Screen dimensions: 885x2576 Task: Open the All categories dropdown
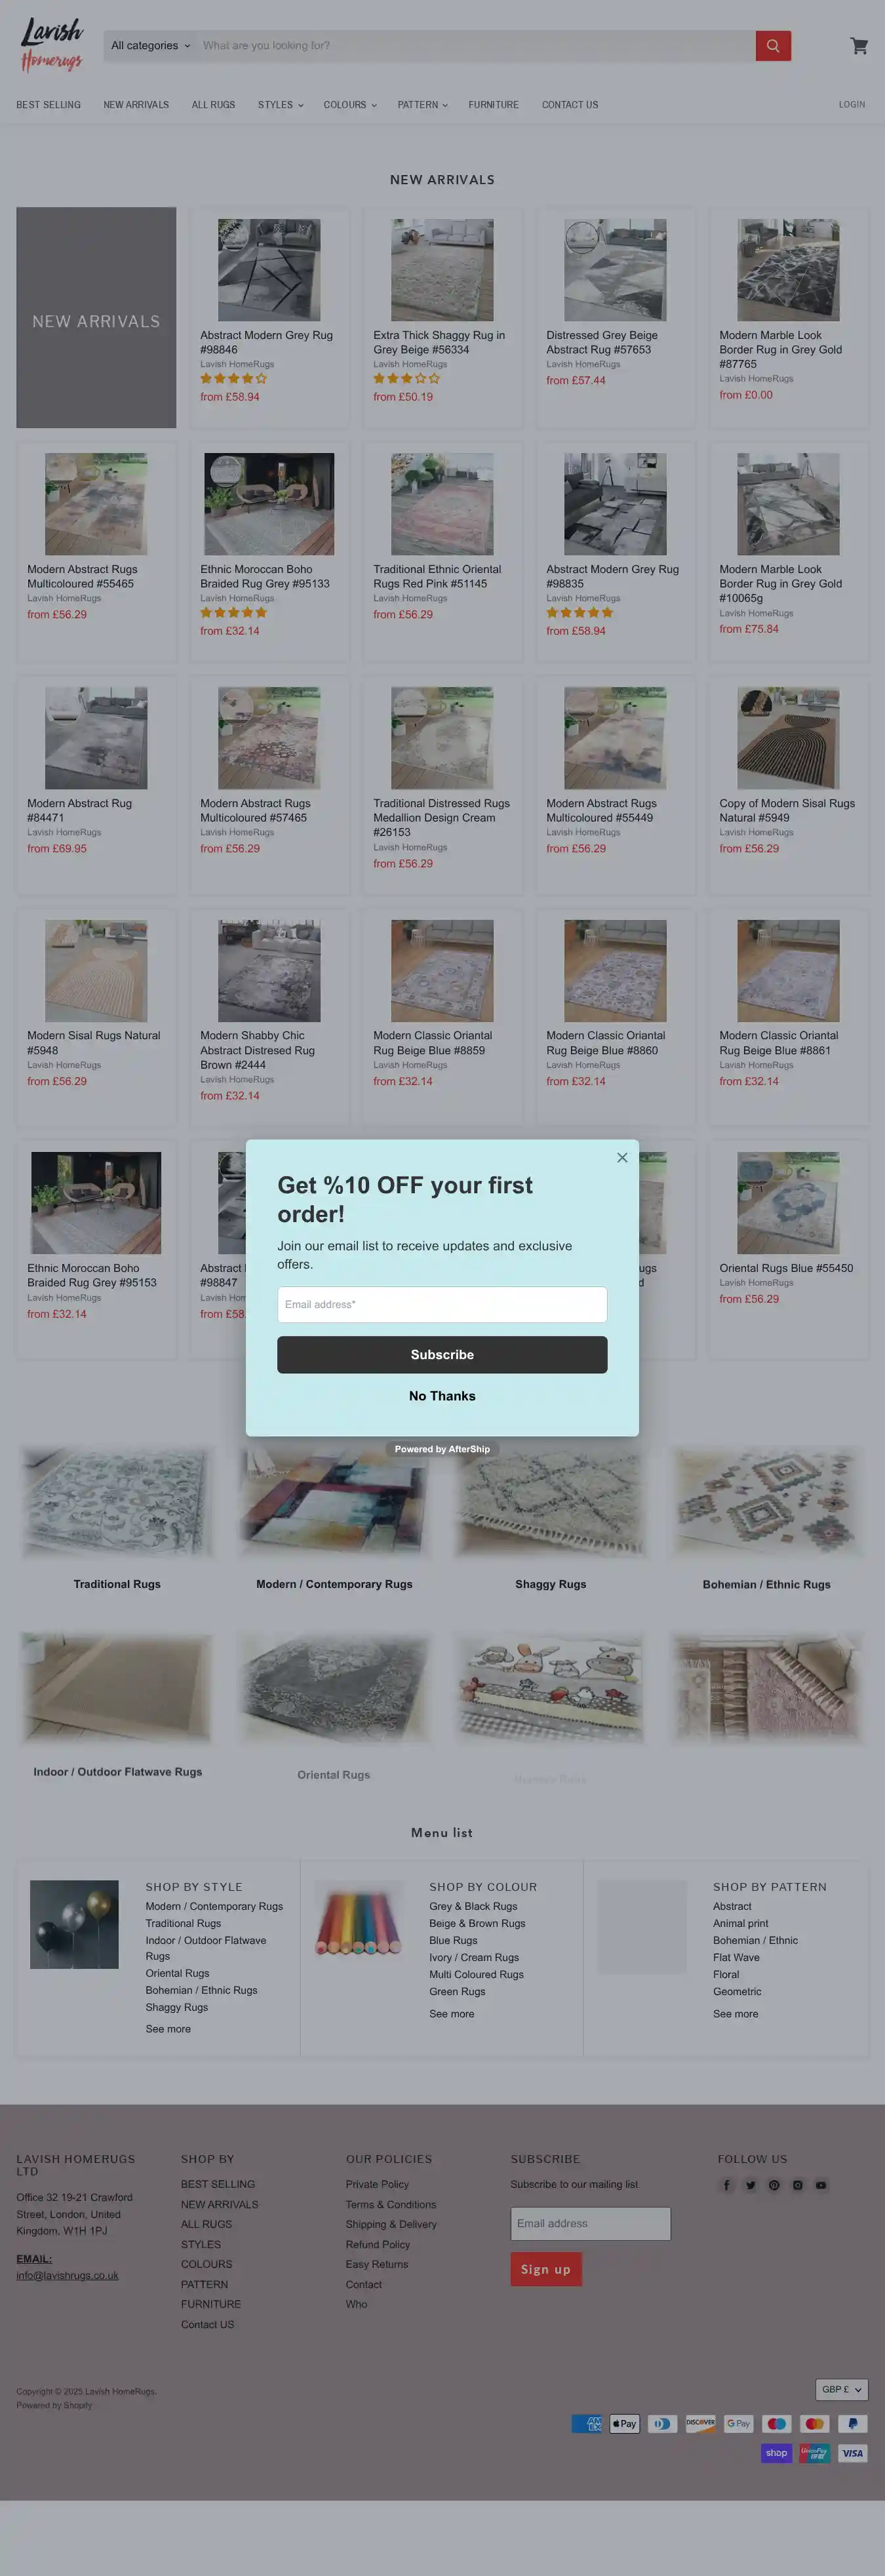coord(150,46)
